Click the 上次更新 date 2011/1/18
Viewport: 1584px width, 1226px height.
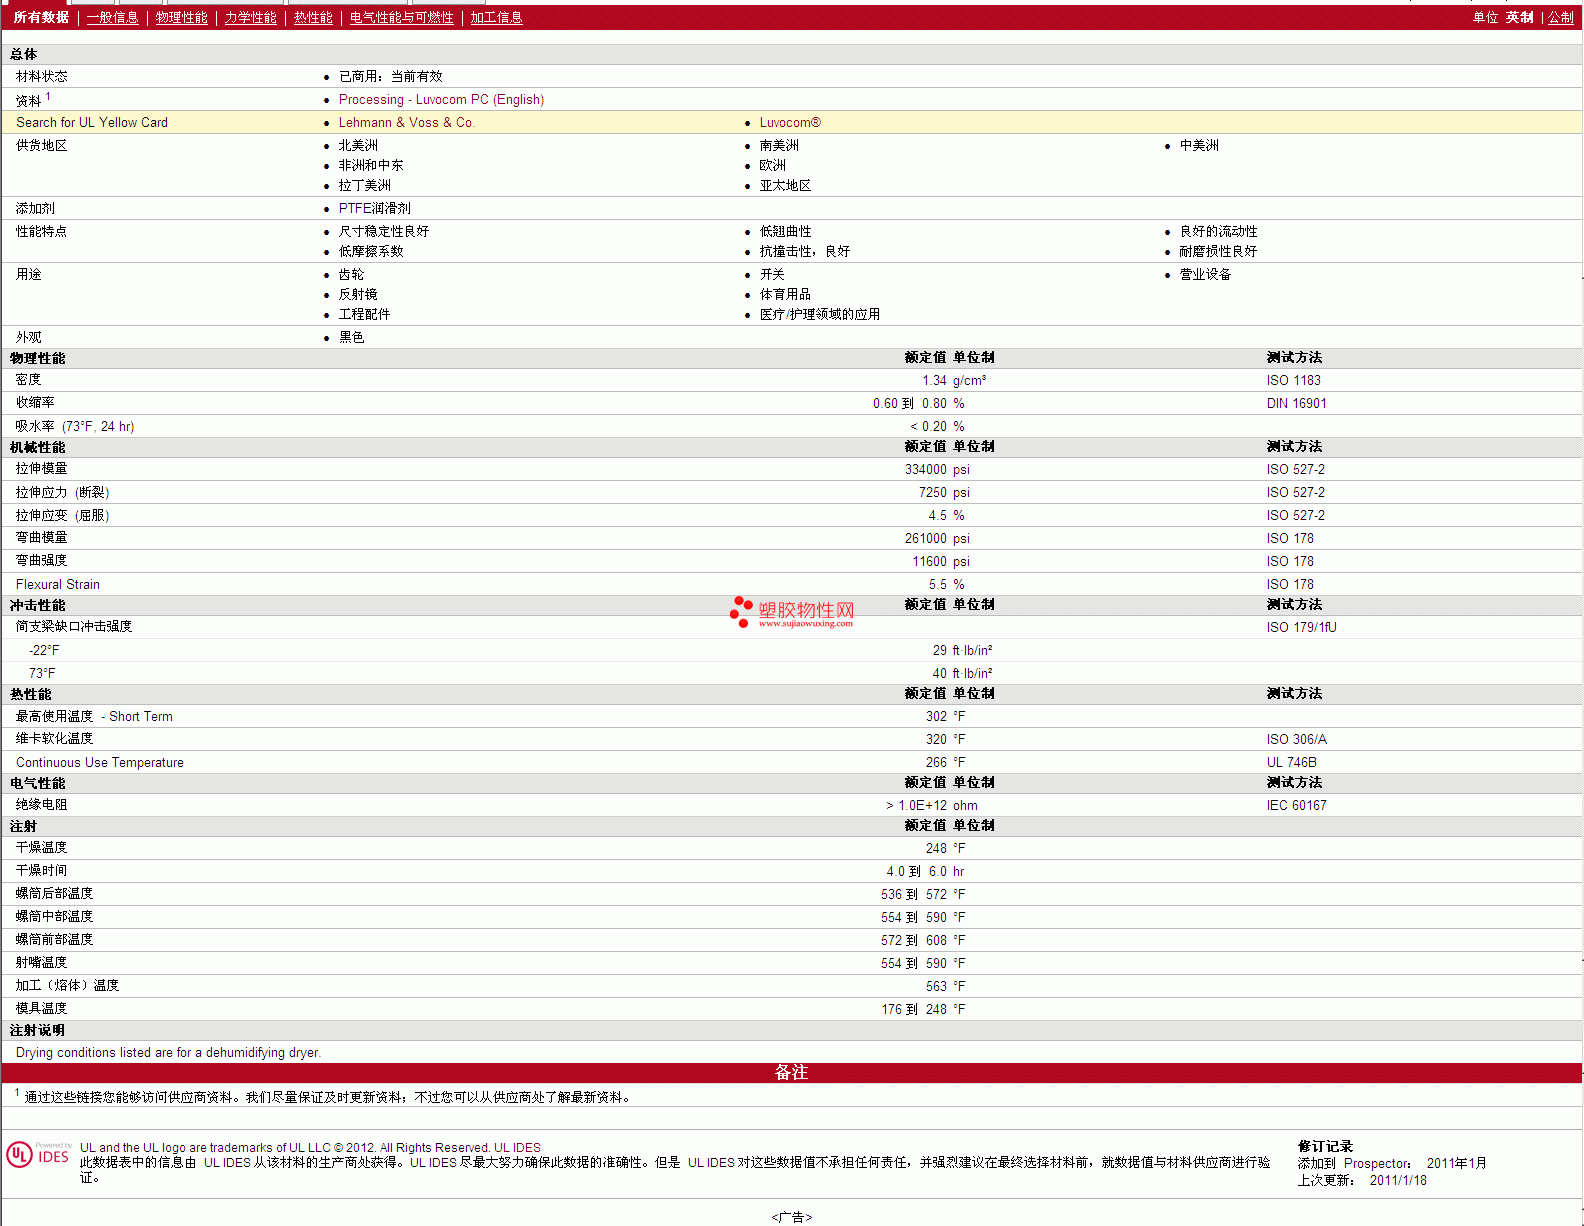[1398, 1180]
